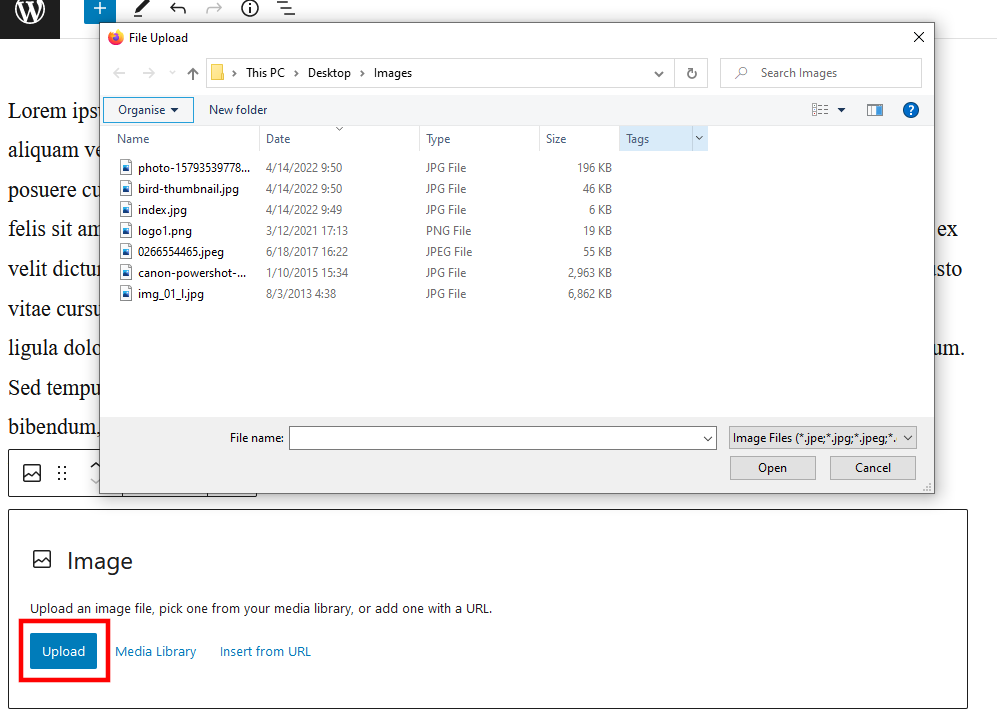This screenshot has height=725, width=997.
Task: Expand the file name combo box arrow
Action: [708, 437]
